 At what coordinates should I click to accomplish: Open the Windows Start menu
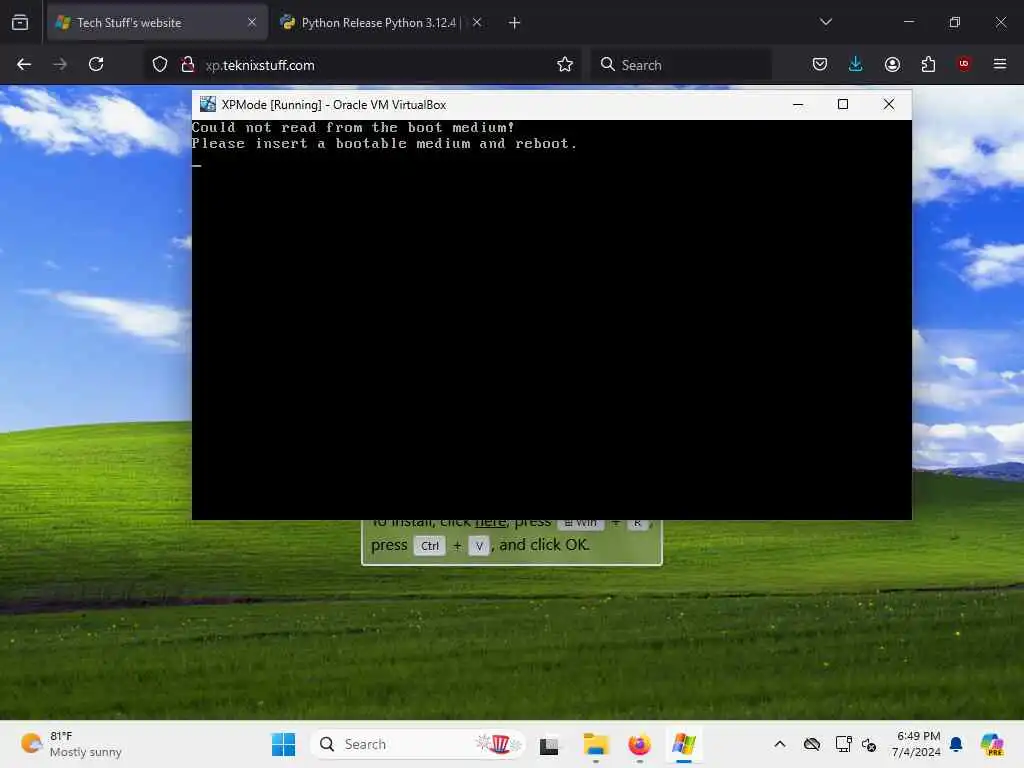[283, 744]
